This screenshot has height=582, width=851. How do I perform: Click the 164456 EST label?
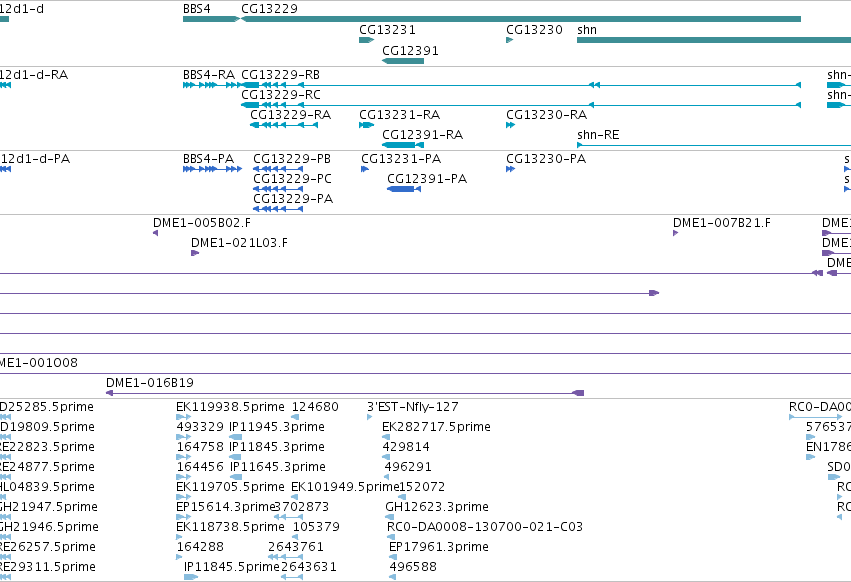pos(200,467)
